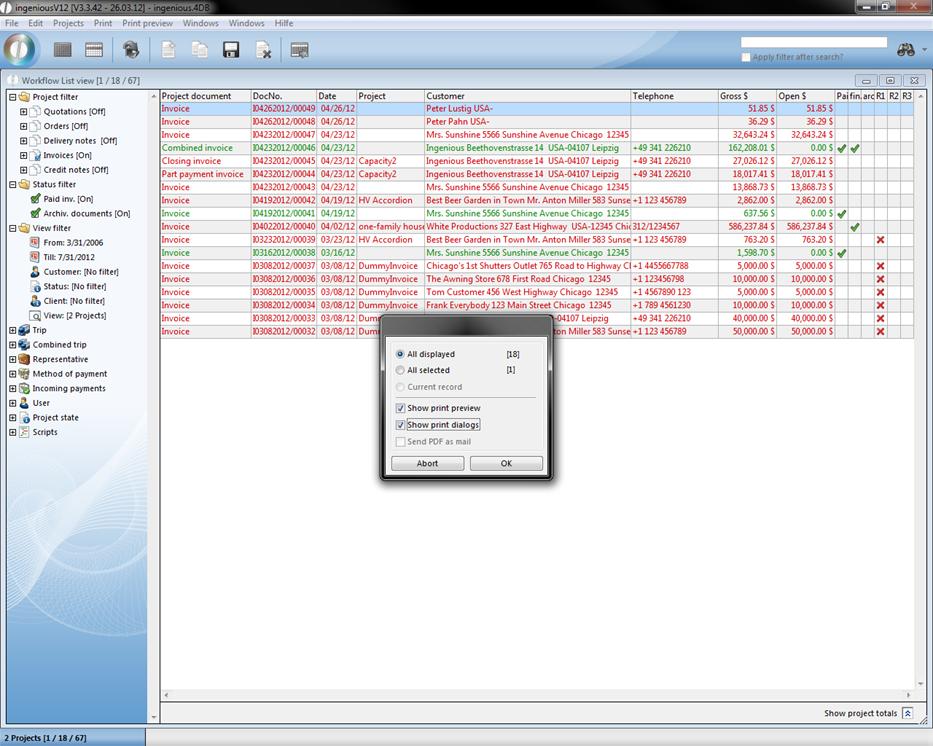Open the Print preview menu
933x746 pixels.
click(x=147, y=23)
